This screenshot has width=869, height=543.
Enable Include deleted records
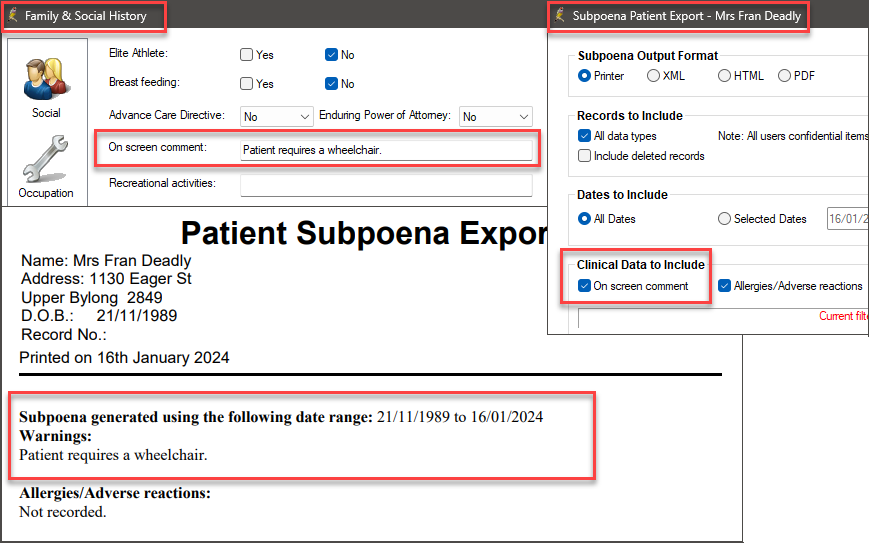pos(584,156)
